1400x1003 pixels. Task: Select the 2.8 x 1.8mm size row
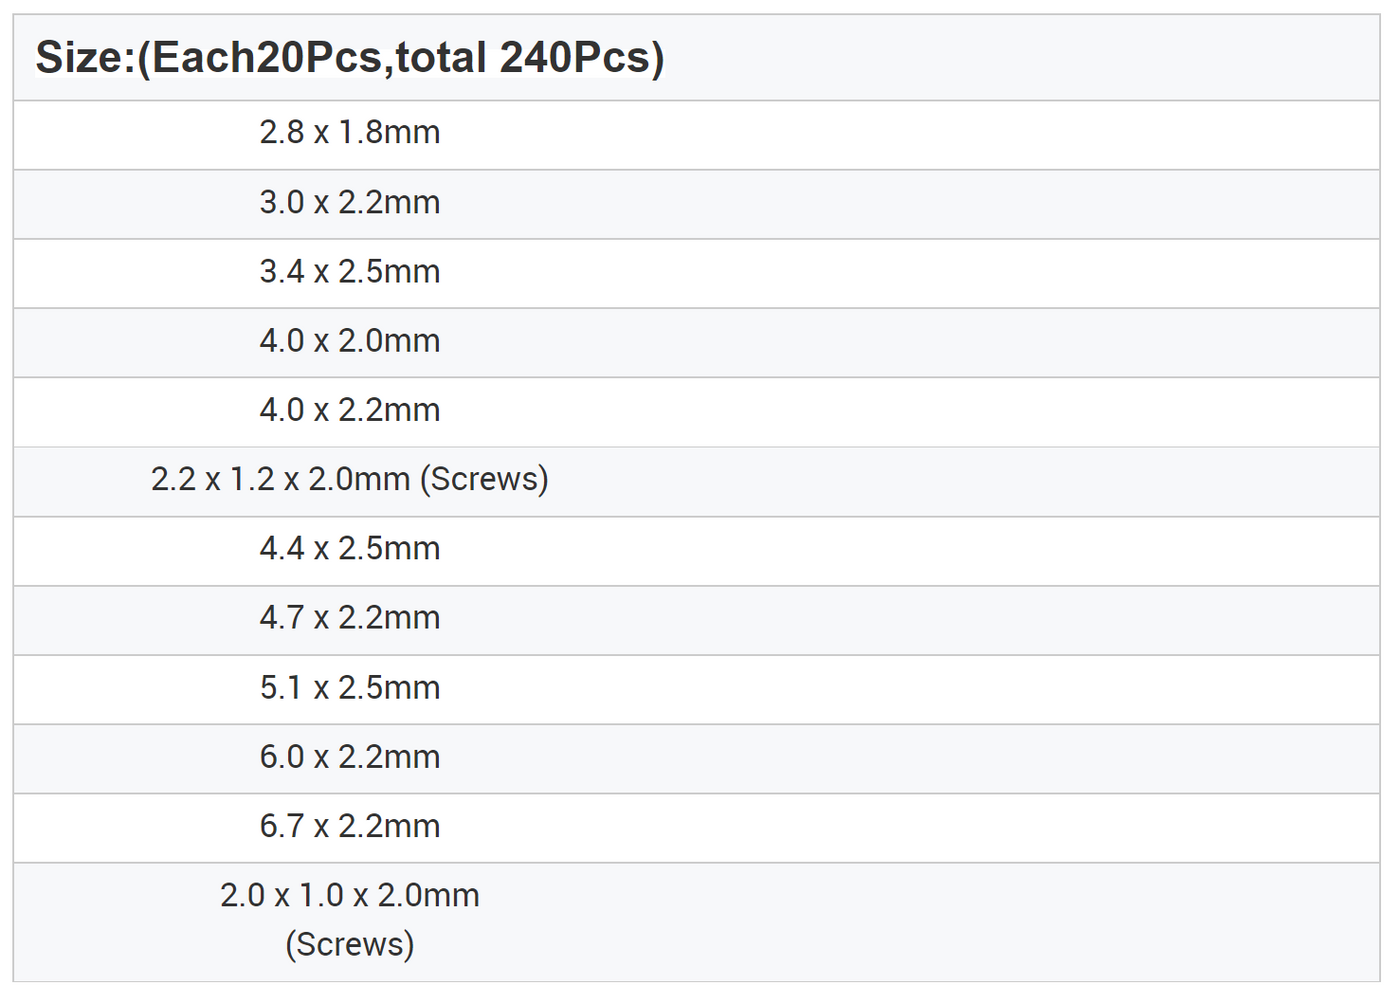click(x=350, y=133)
